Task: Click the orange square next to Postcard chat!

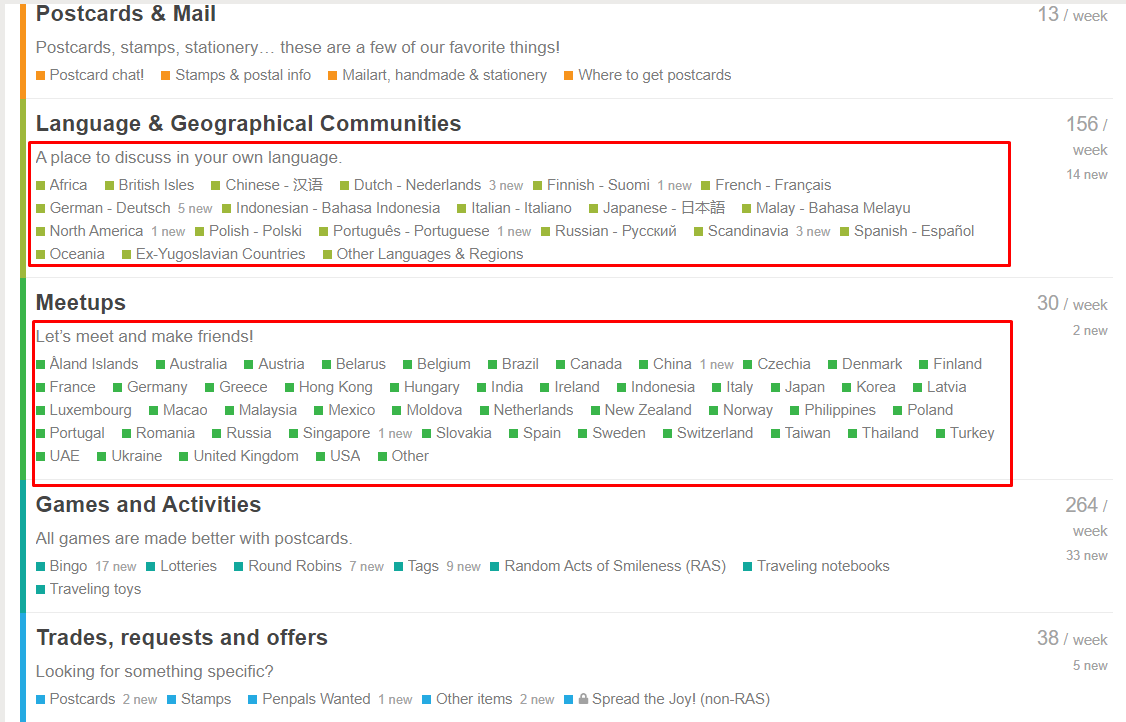Action: click(x=40, y=75)
